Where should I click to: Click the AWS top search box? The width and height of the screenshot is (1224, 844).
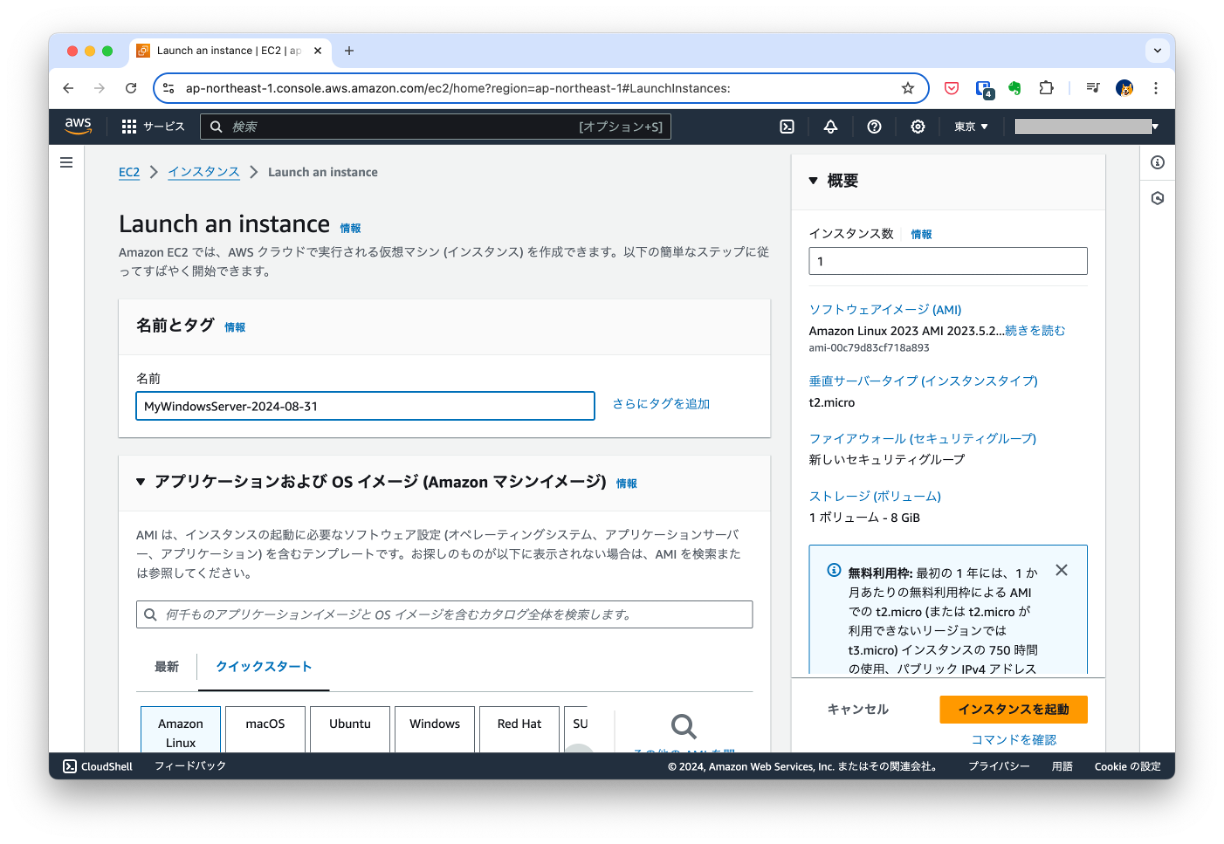[436, 127]
